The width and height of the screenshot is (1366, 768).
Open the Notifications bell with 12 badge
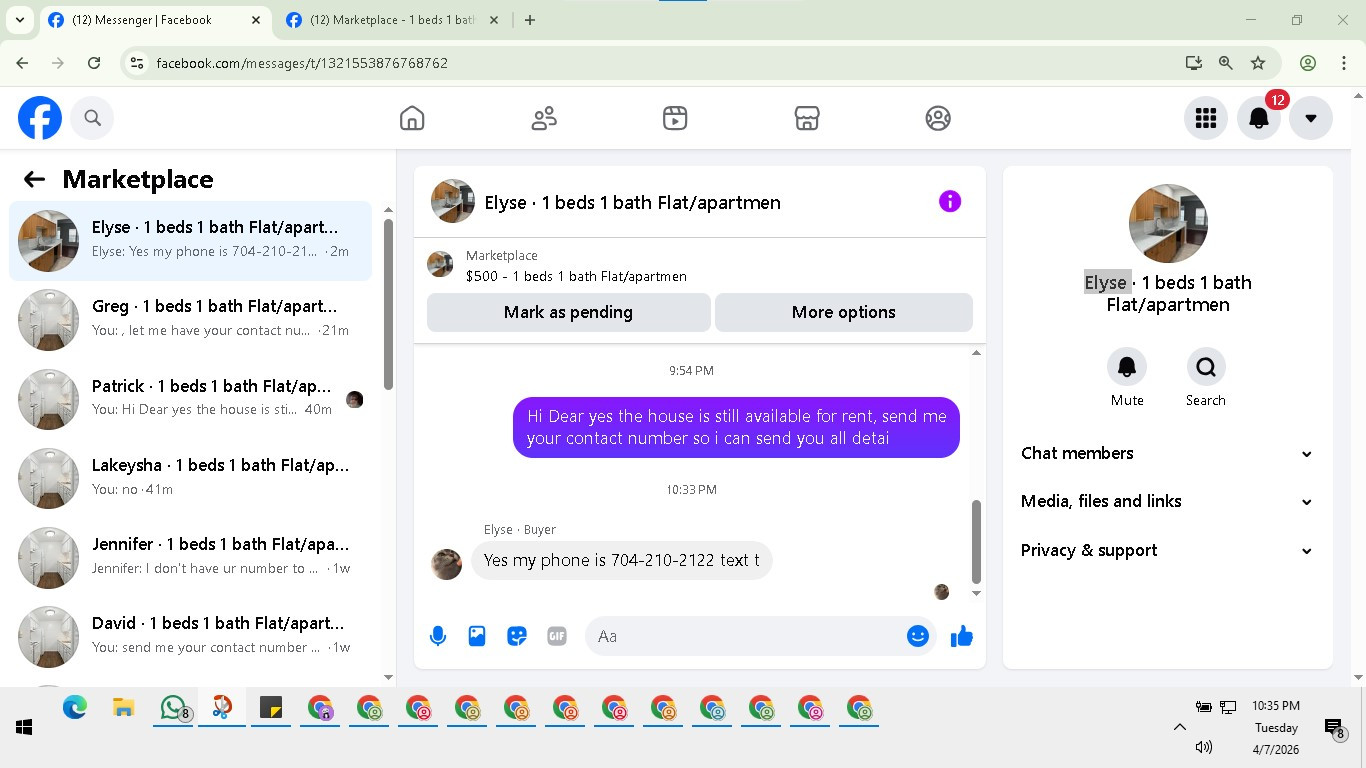(1259, 118)
